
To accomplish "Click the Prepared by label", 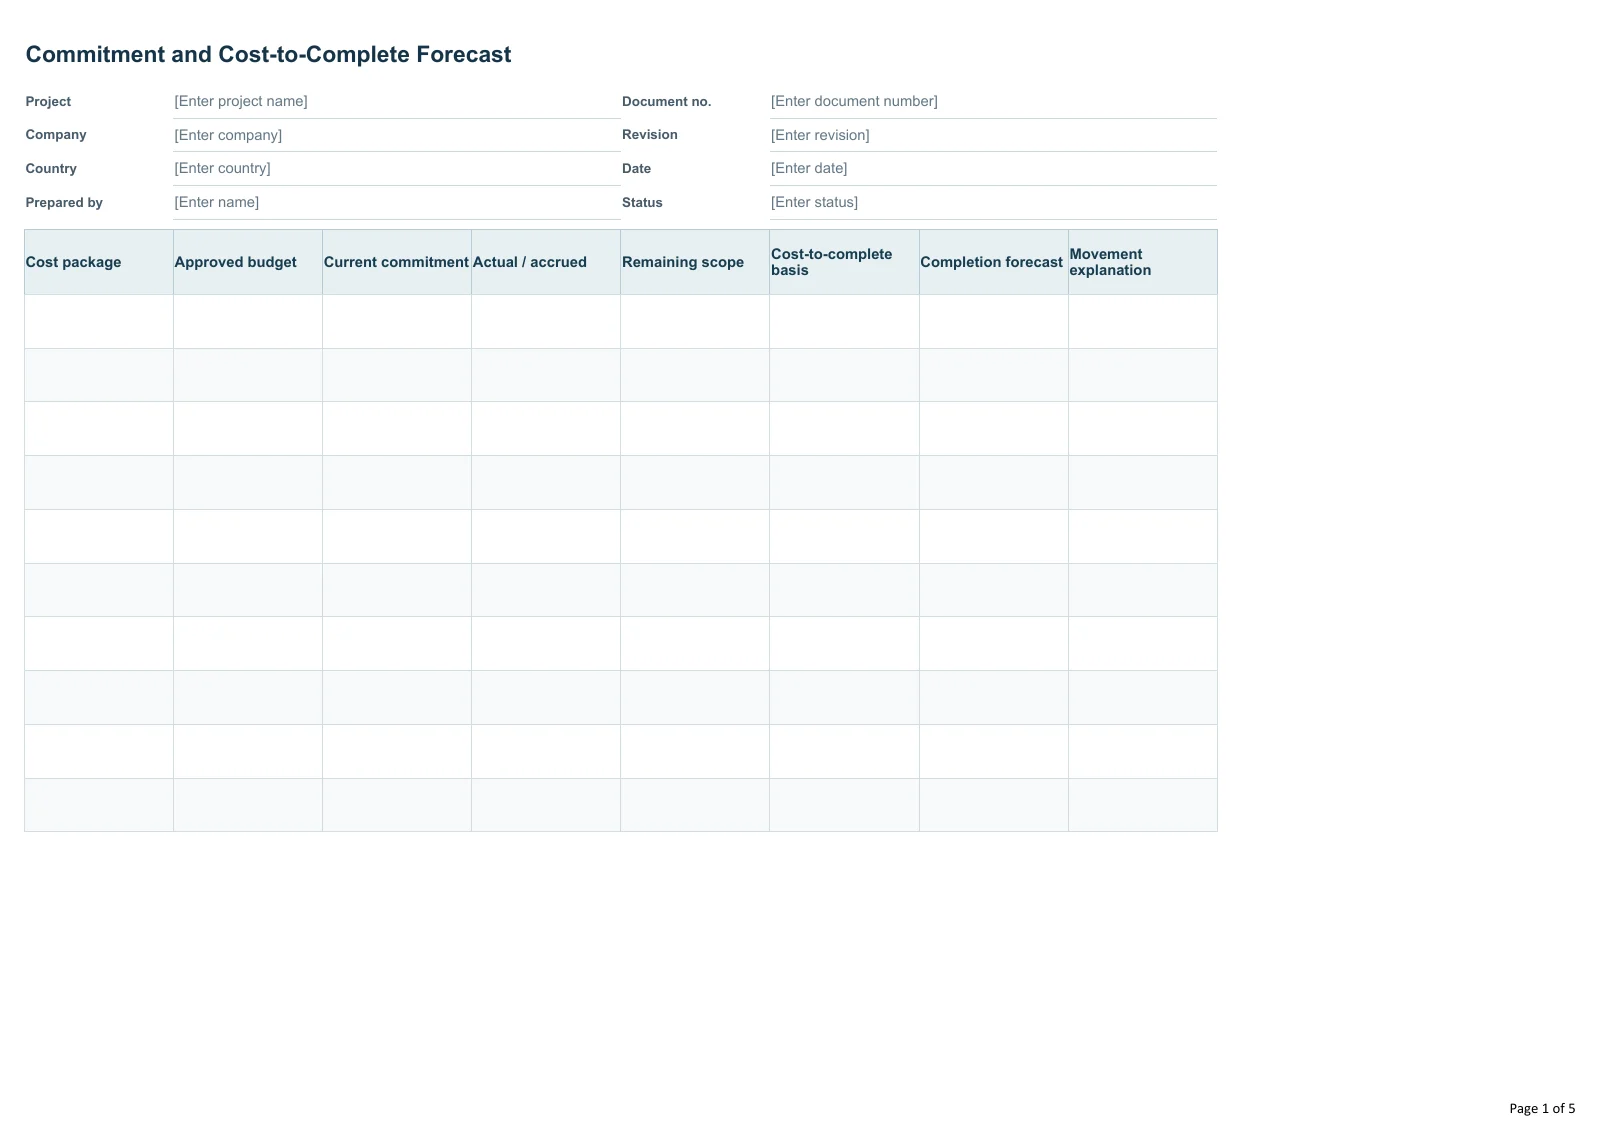I will [x=64, y=203].
